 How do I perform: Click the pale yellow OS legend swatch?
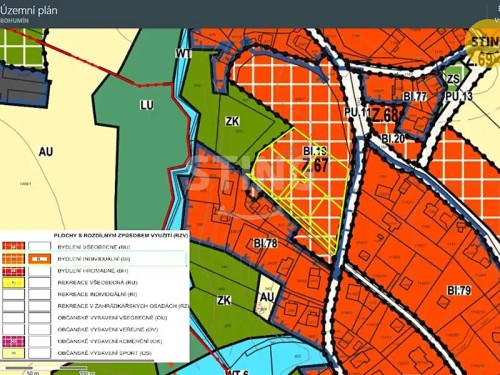(x=13, y=353)
